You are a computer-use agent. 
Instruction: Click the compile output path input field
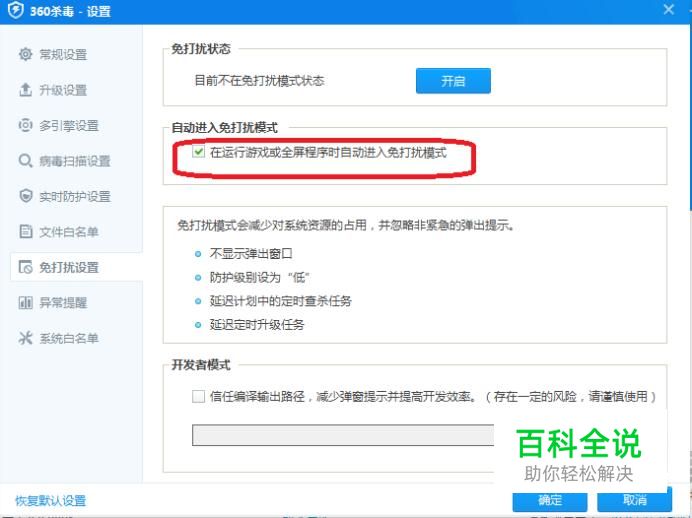pyautogui.click(x=343, y=435)
